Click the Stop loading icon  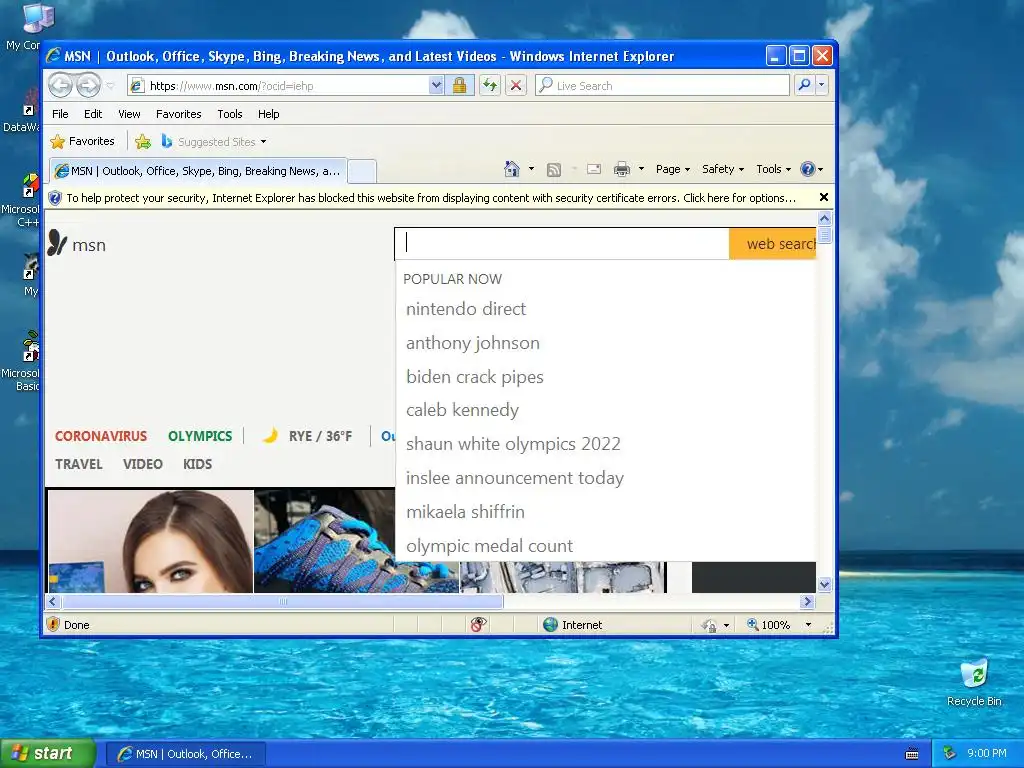tap(516, 86)
